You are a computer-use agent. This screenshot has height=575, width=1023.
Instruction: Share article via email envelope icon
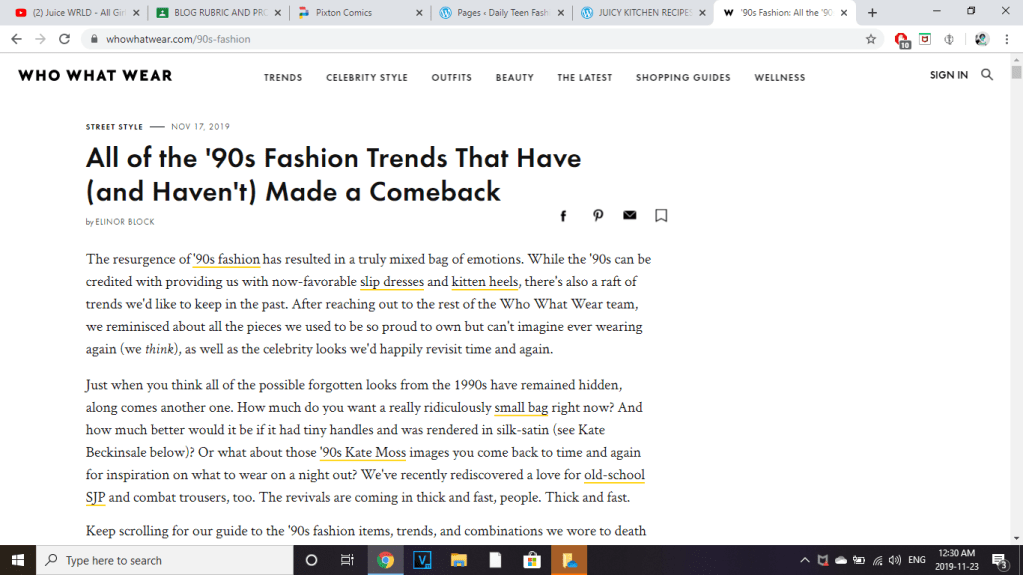pyautogui.click(x=629, y=216)
